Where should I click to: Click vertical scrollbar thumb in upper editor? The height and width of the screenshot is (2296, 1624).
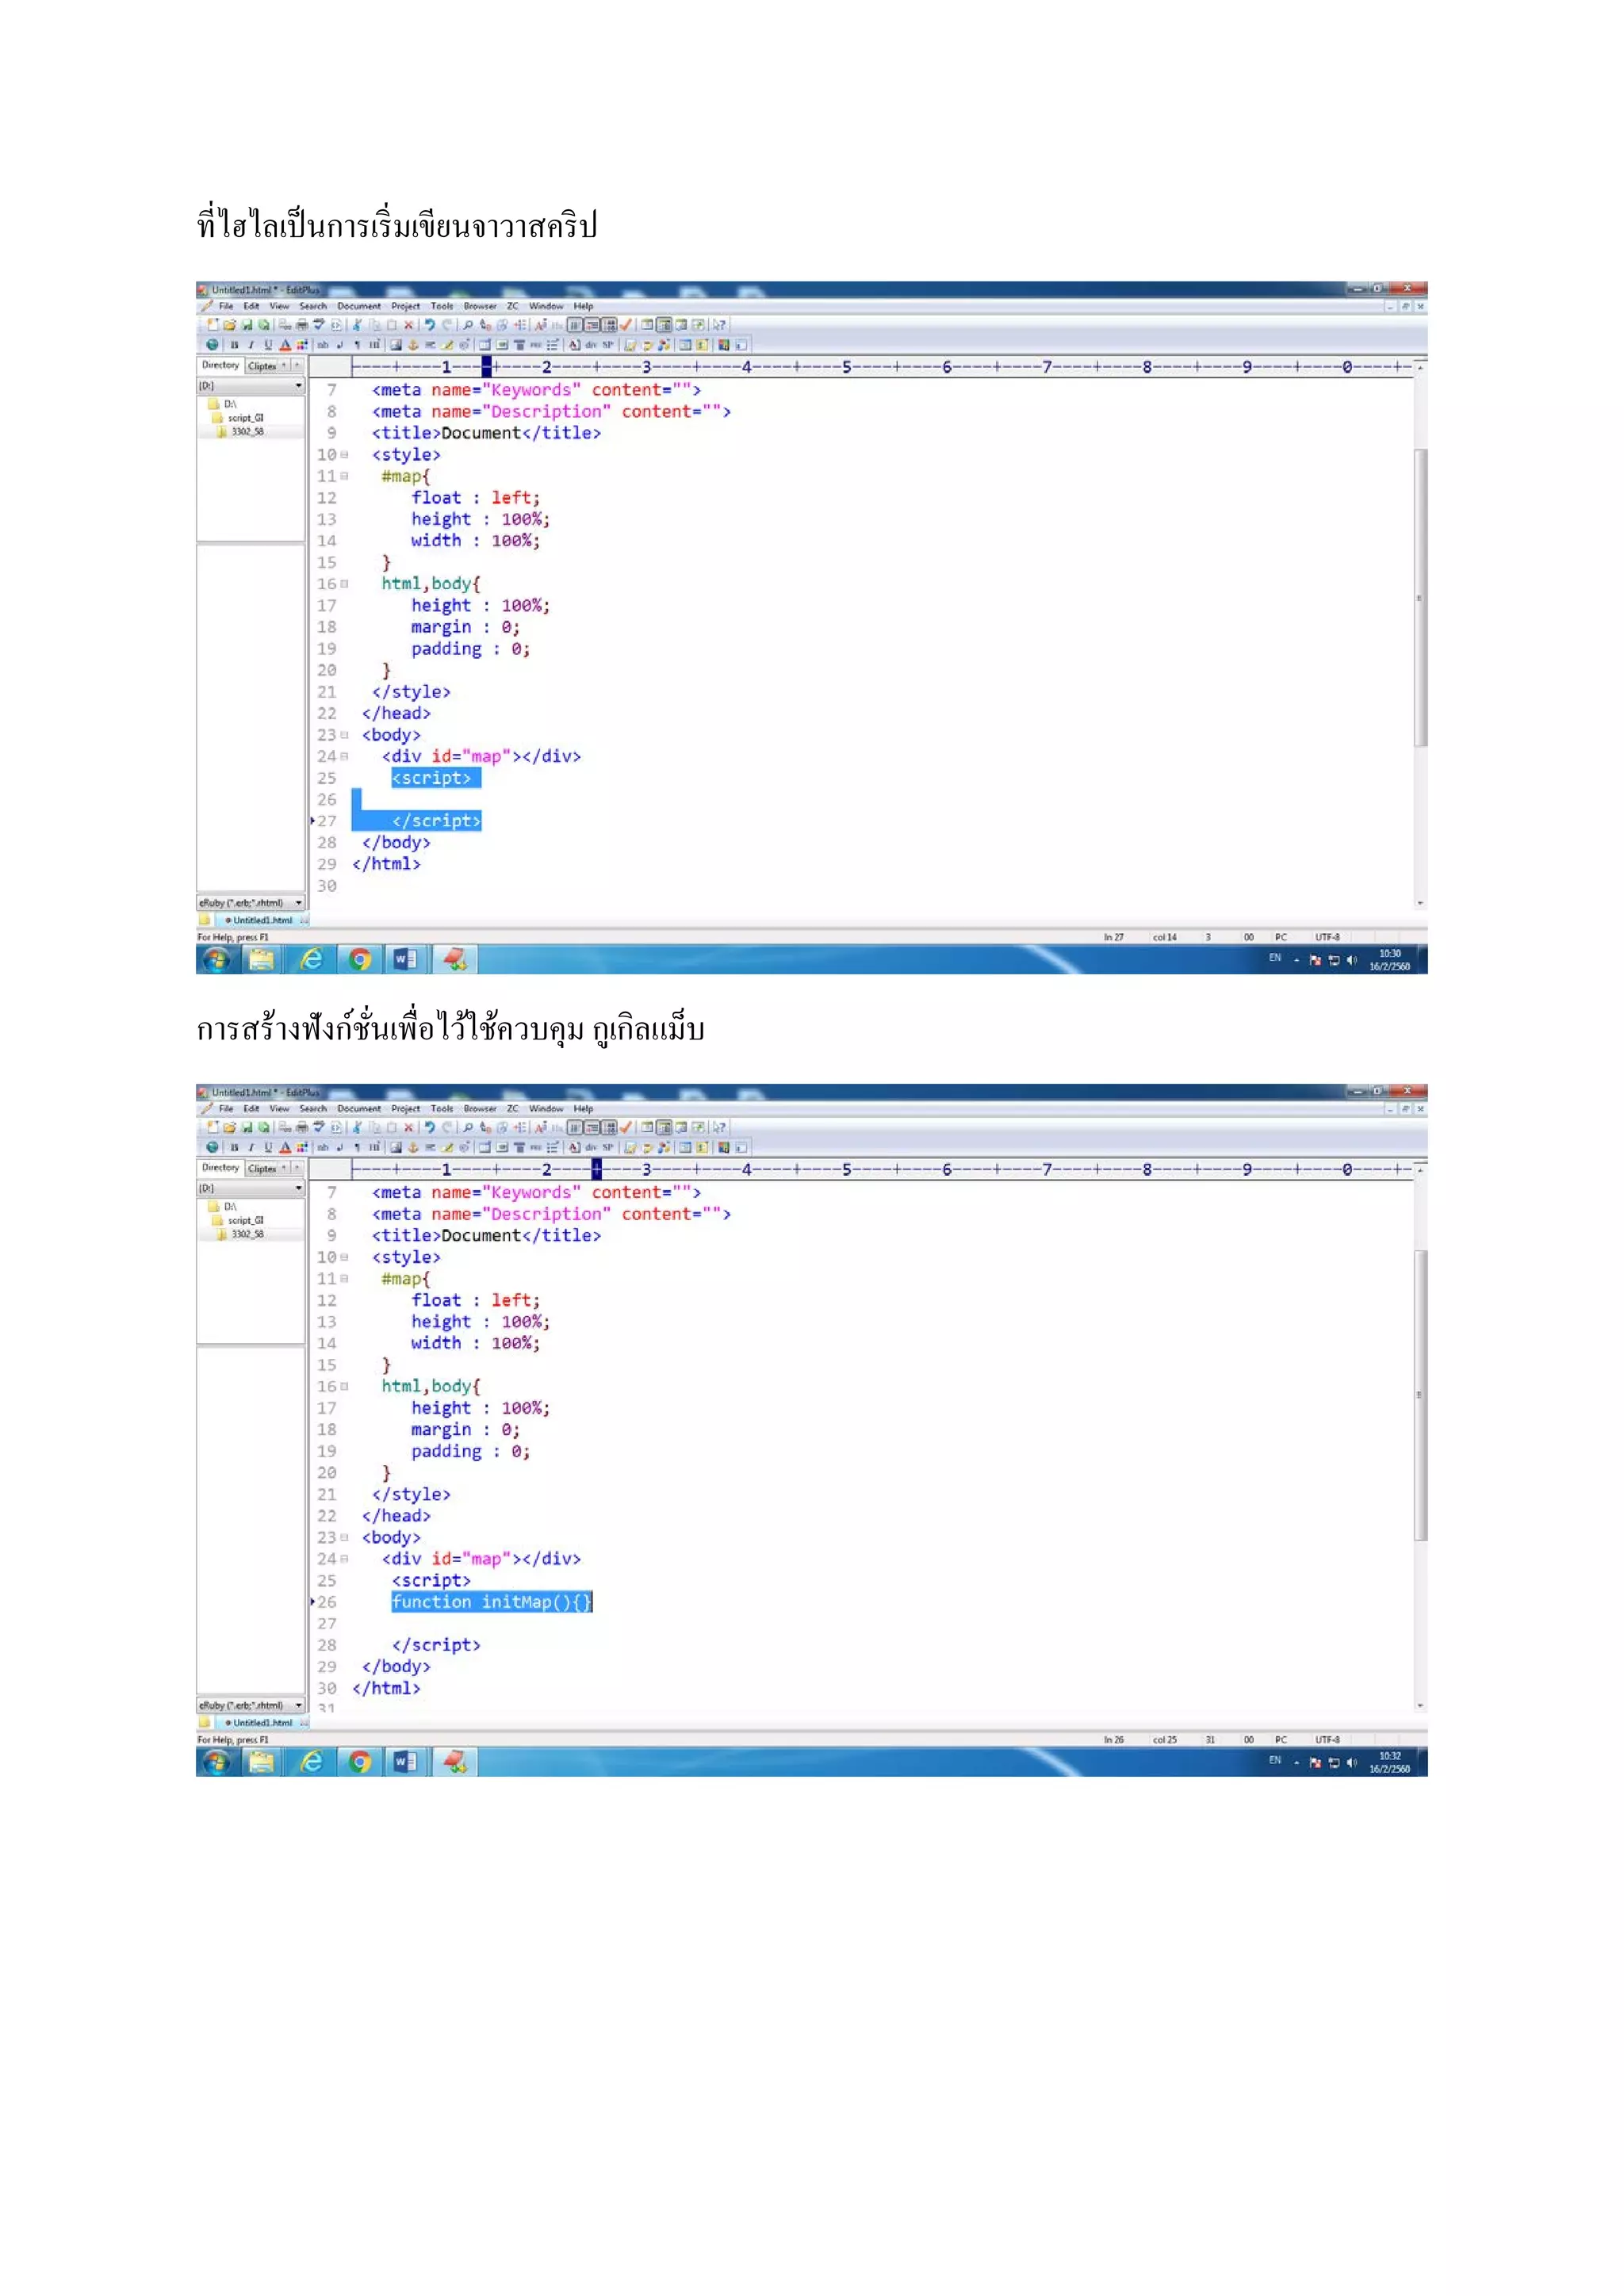[1420, 597]
